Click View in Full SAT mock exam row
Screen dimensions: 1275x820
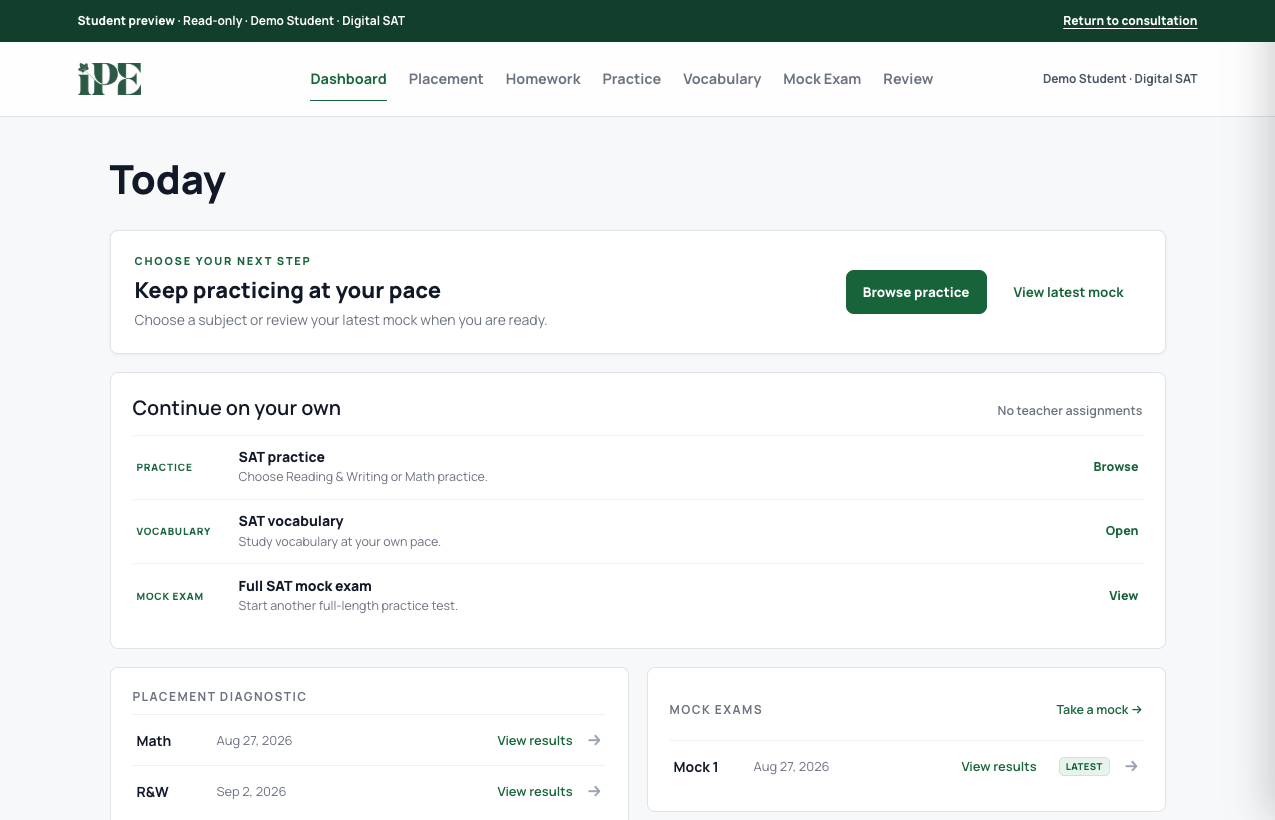pyautogui.click(x=1124, y=596)
